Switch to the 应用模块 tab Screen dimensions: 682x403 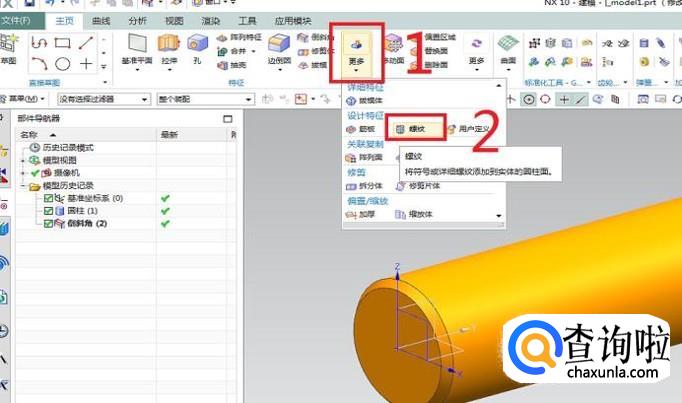click(293, 20)
